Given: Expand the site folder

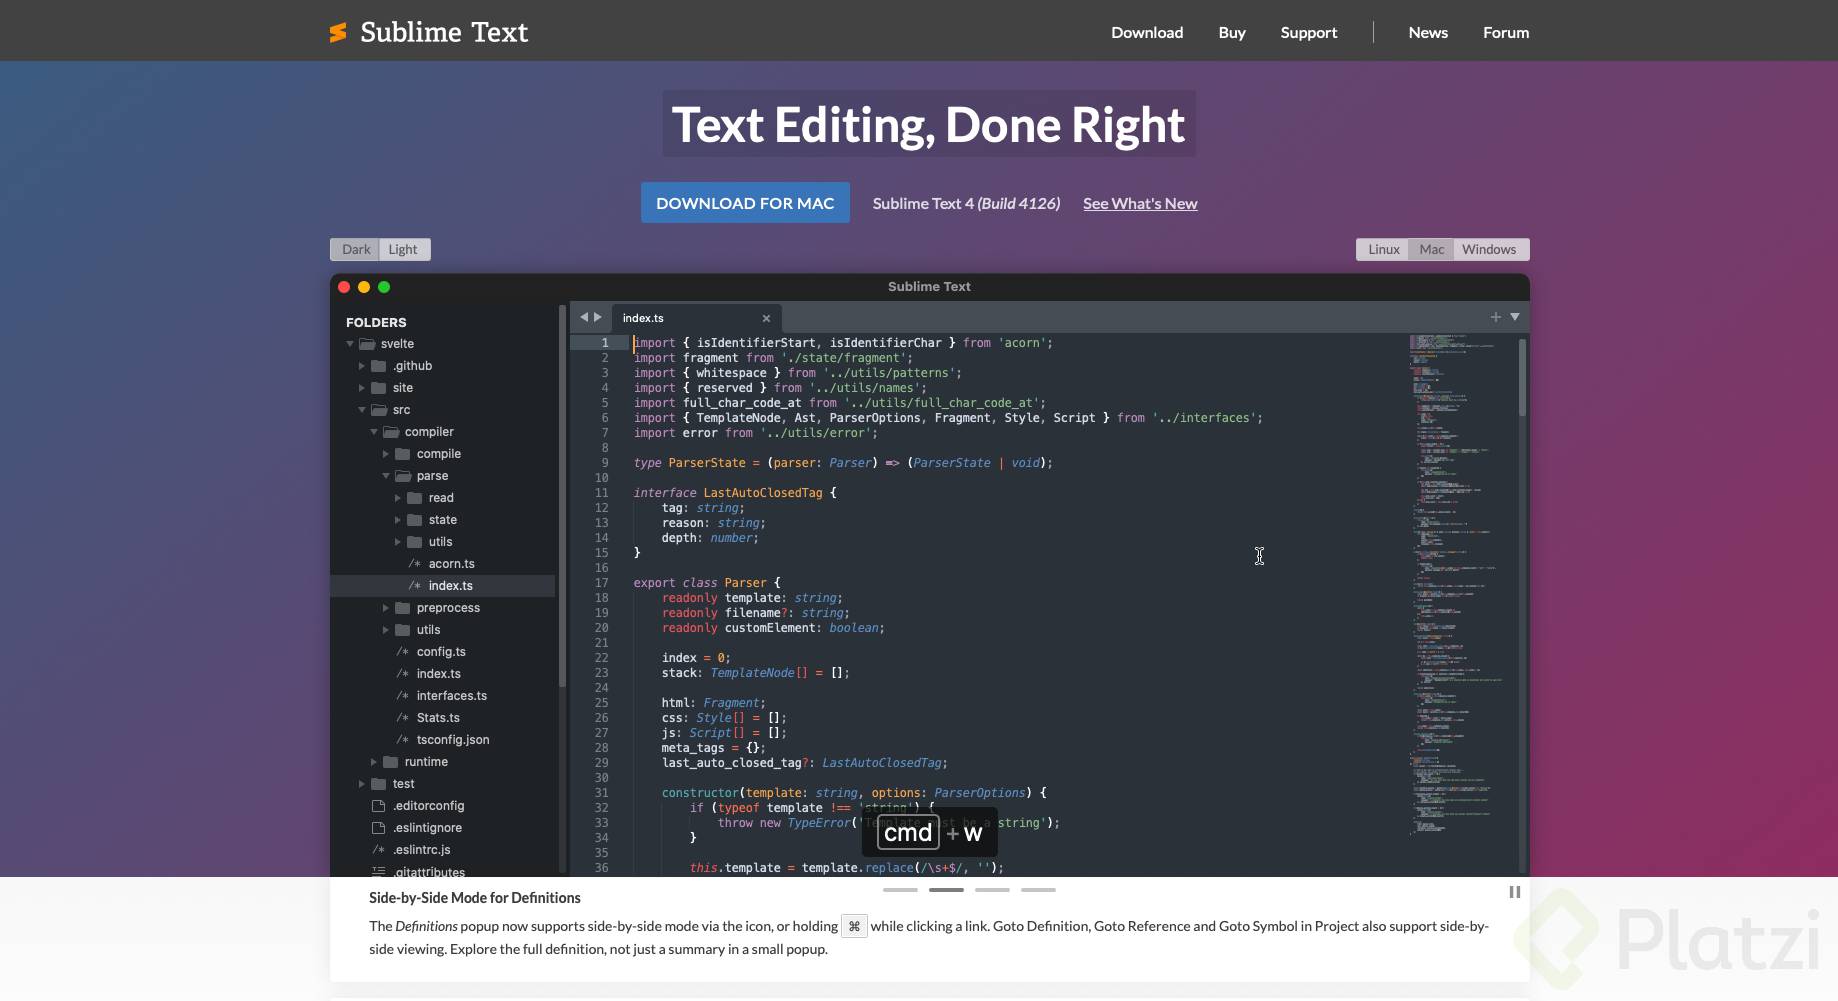Looking at the screenshot, I should (x=362, y=388).
